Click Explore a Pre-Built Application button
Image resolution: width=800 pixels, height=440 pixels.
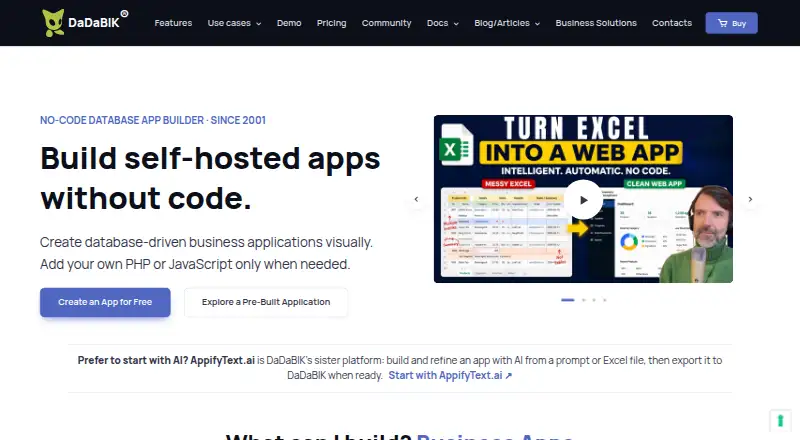coord(266,302)
